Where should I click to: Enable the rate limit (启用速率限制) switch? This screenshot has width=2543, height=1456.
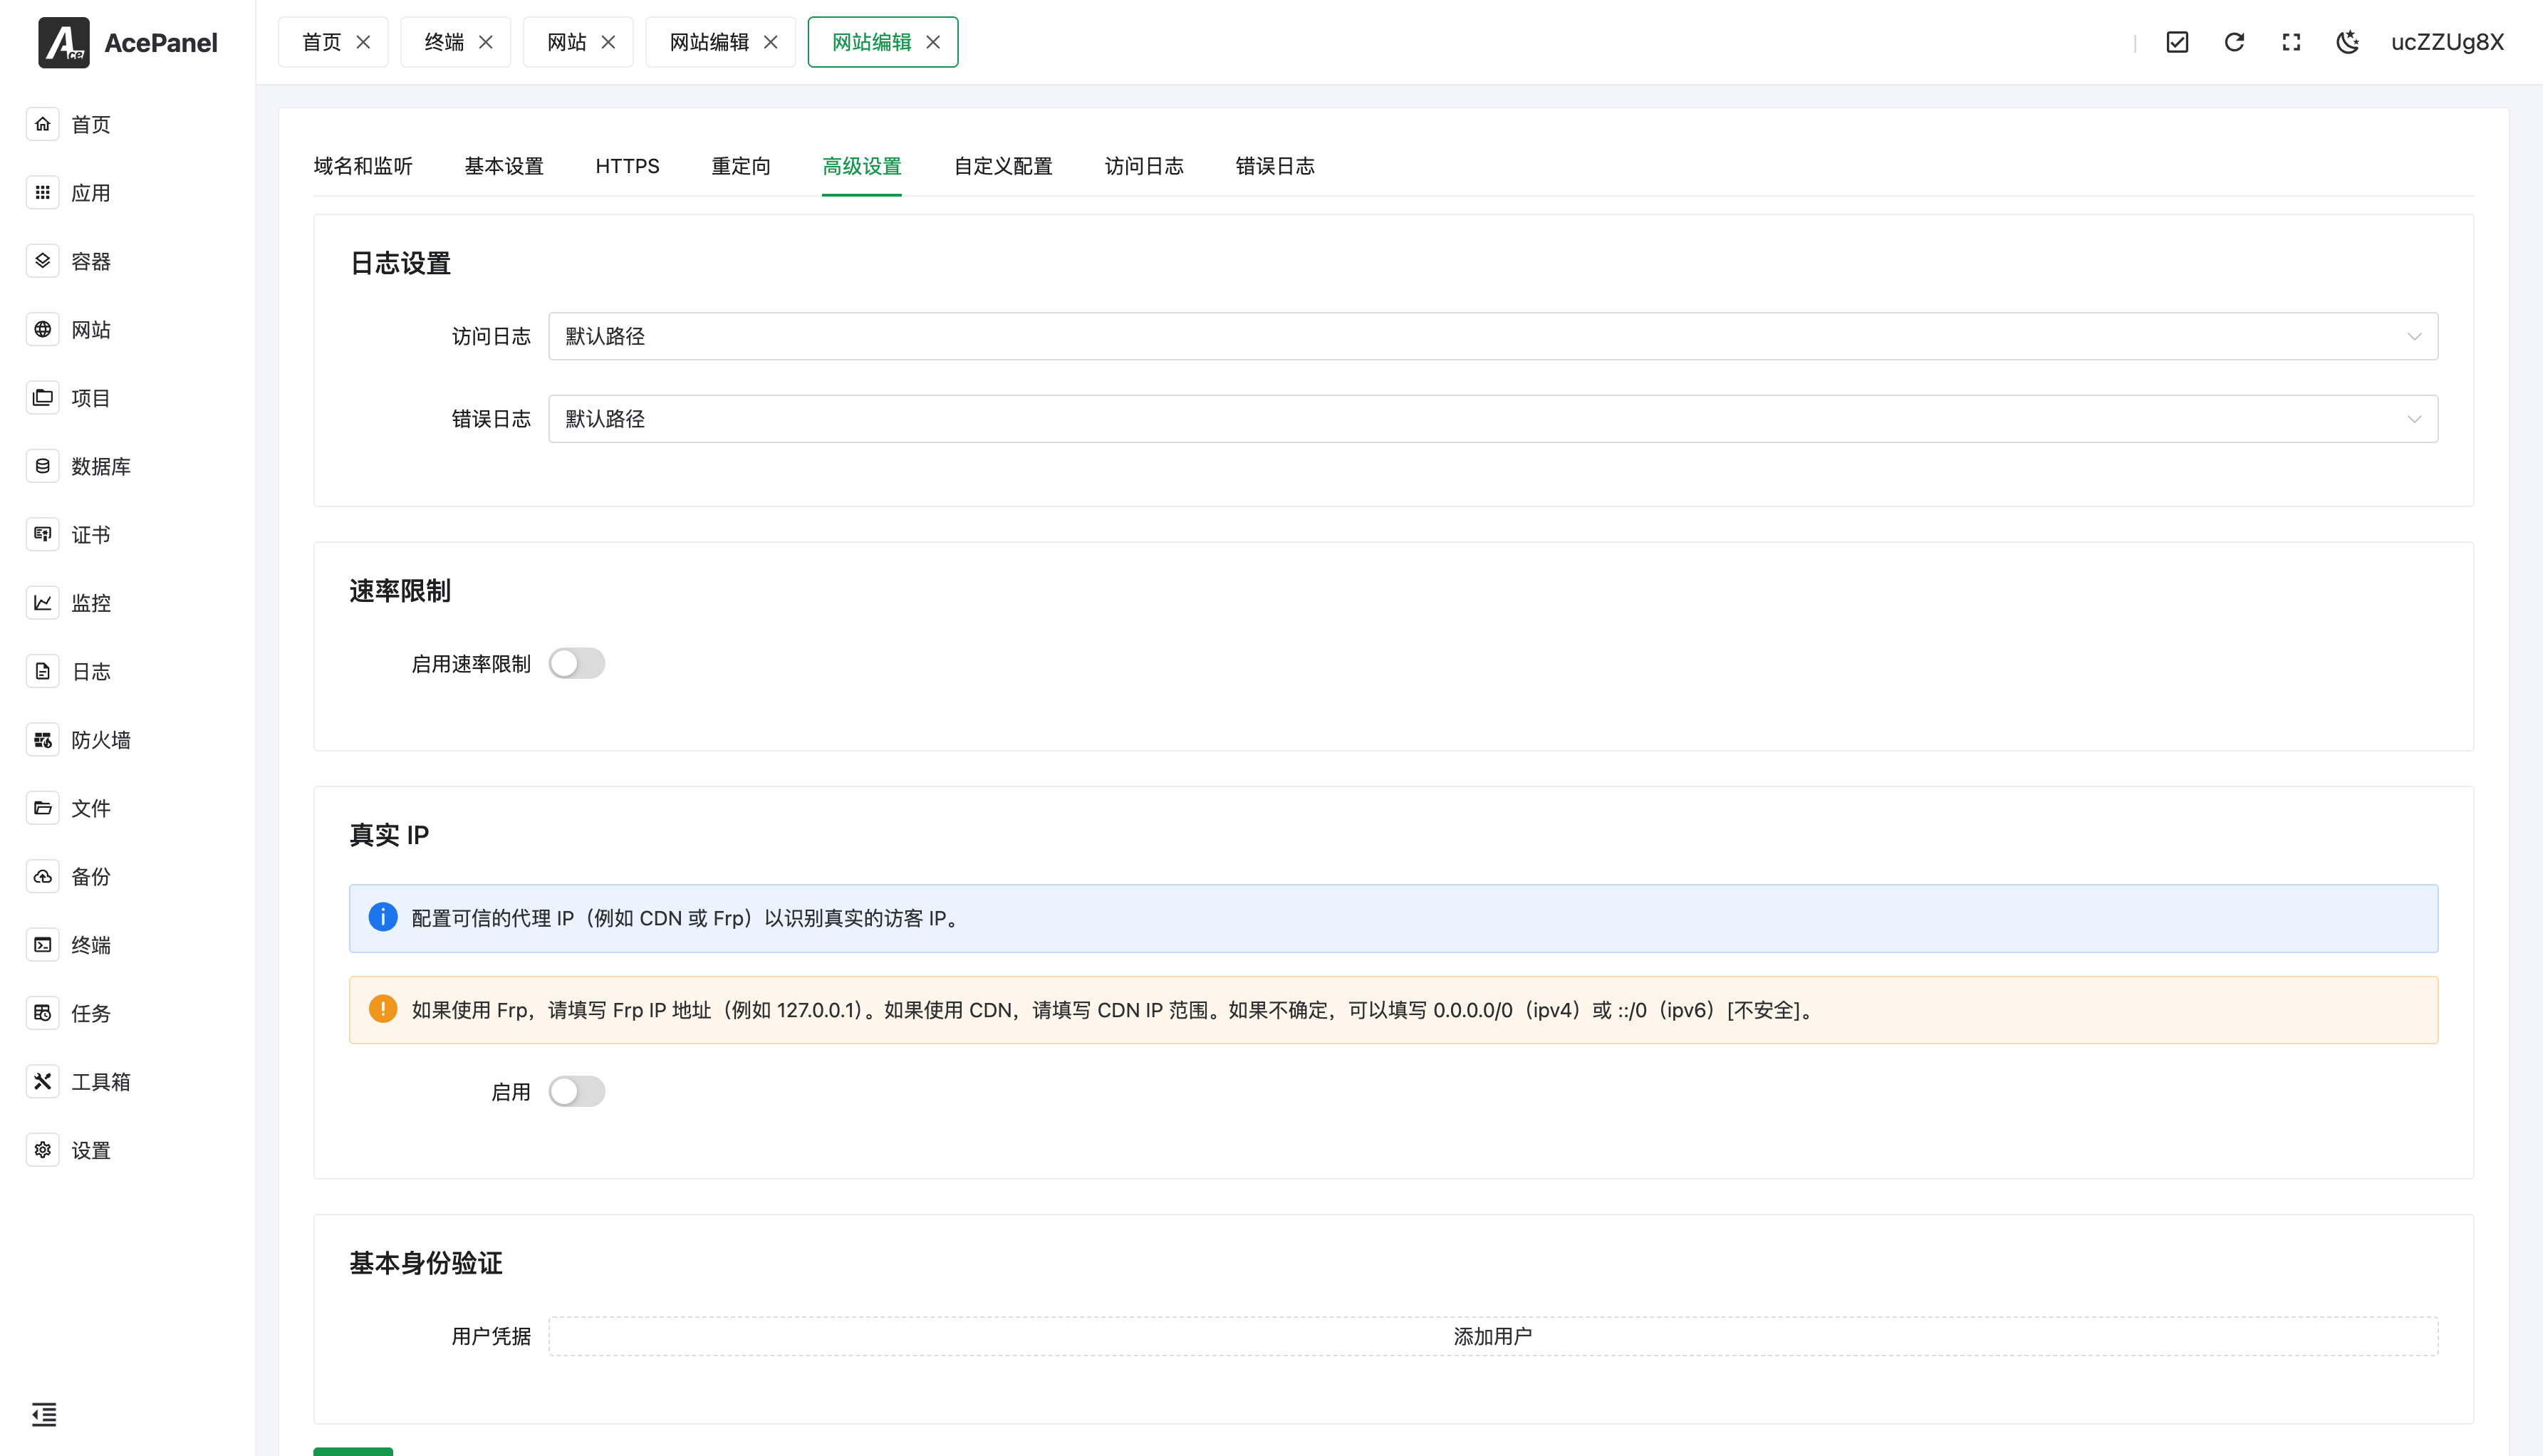576,664
